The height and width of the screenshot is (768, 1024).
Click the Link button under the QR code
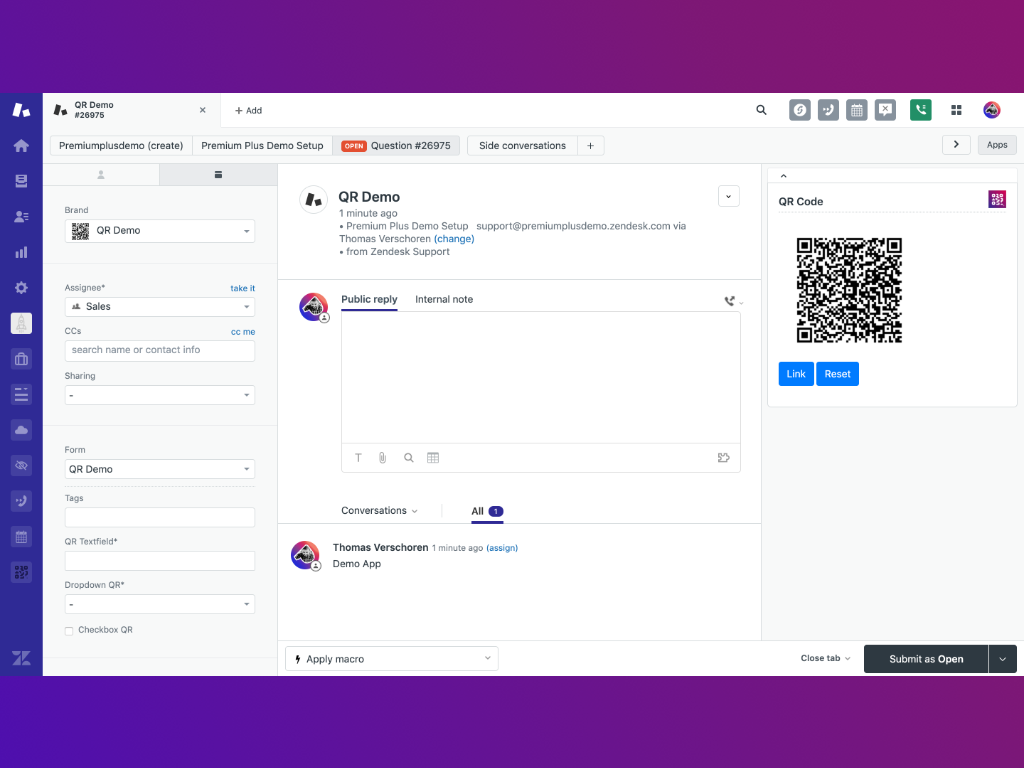(796, 373)
